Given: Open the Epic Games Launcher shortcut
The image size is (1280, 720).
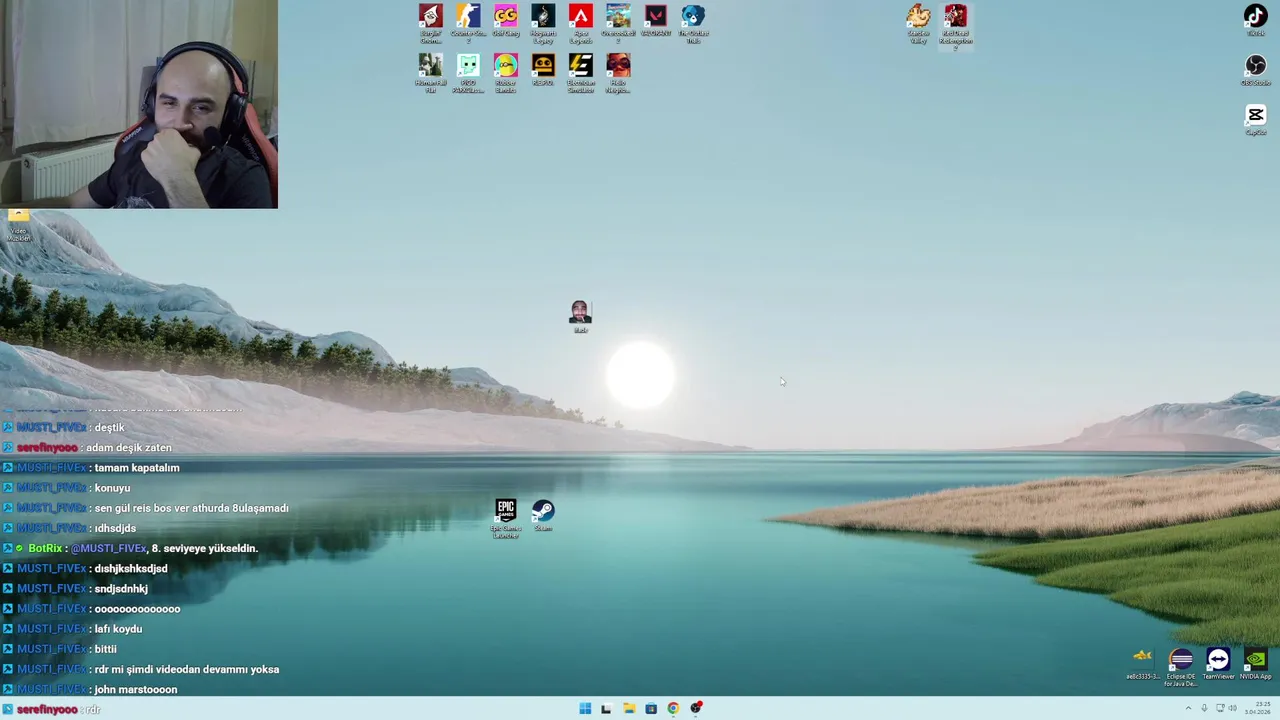Looking at the screenshot, I should point(506,520).
